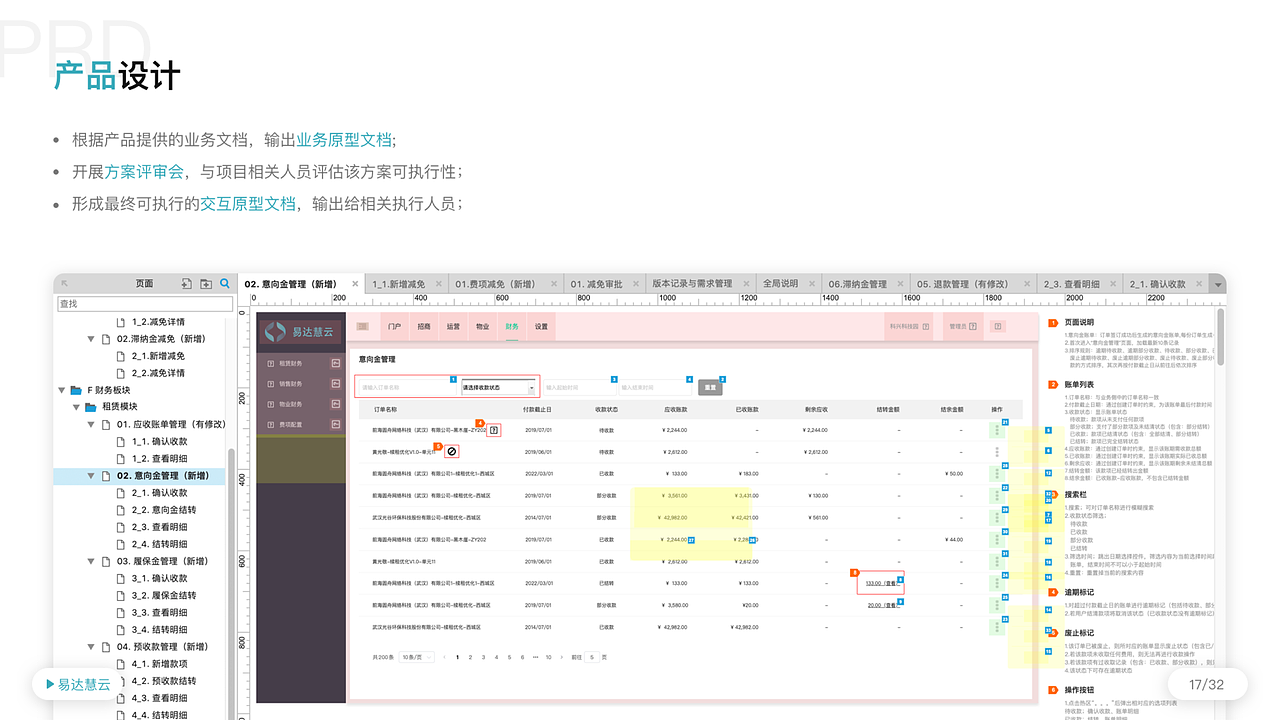Screen dimensions: 1280x720
Task: Switch to the 01. 减免审批 tab
Action: click(597, 284)
